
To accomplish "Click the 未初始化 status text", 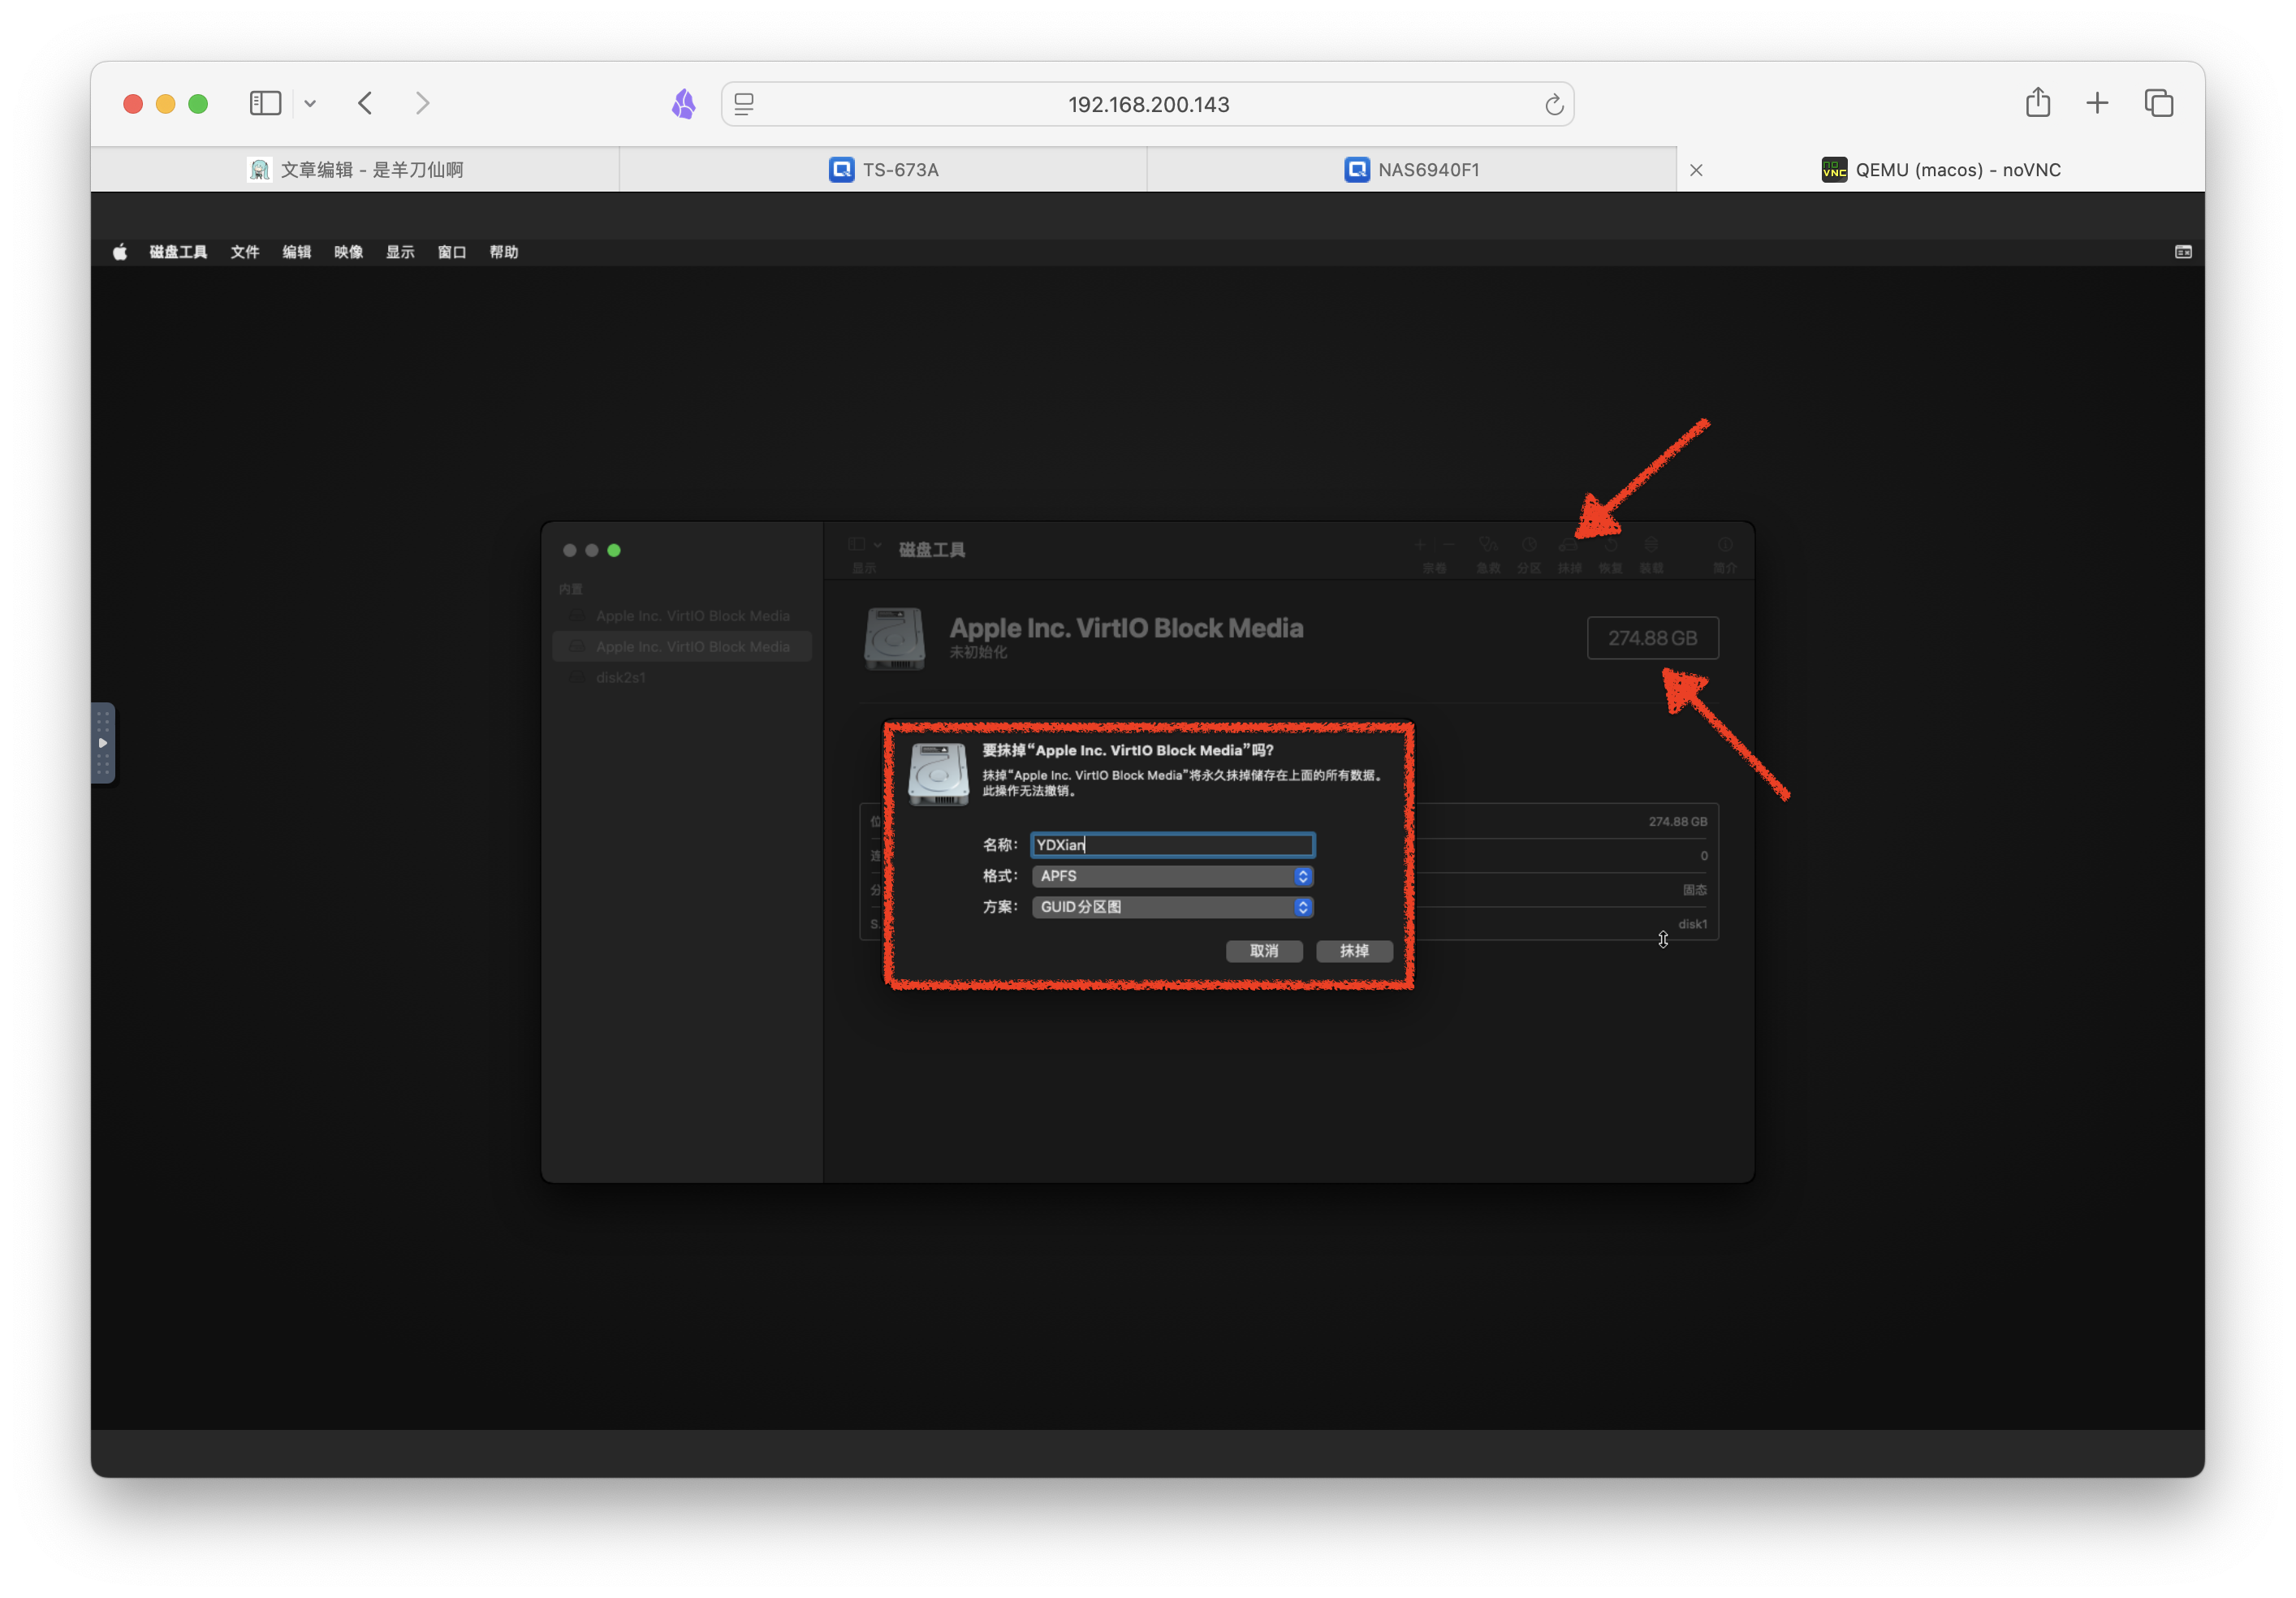I will click(x=978, y=653).
